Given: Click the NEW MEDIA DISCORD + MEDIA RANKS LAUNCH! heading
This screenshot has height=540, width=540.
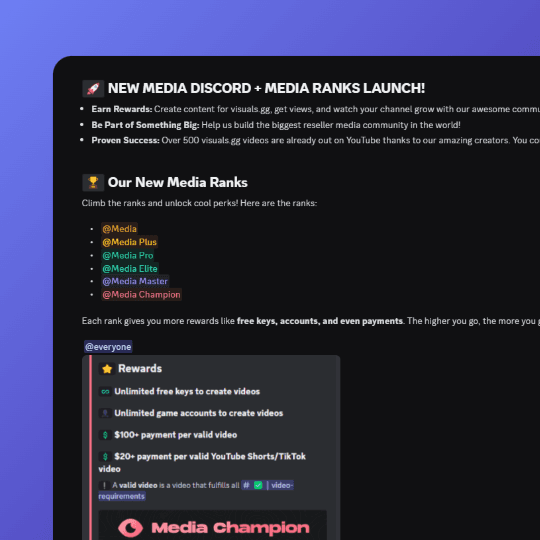Looking at the screenshot, I should coord(266,89).
